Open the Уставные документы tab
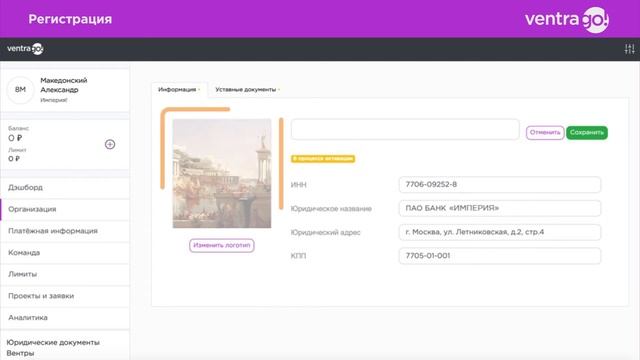The height and width of the screenshot is (360, 640). (247, 89)
